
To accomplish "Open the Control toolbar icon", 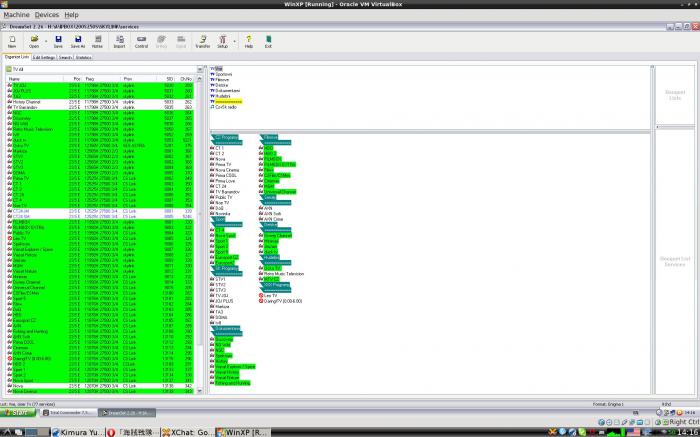I will [141, 42].
